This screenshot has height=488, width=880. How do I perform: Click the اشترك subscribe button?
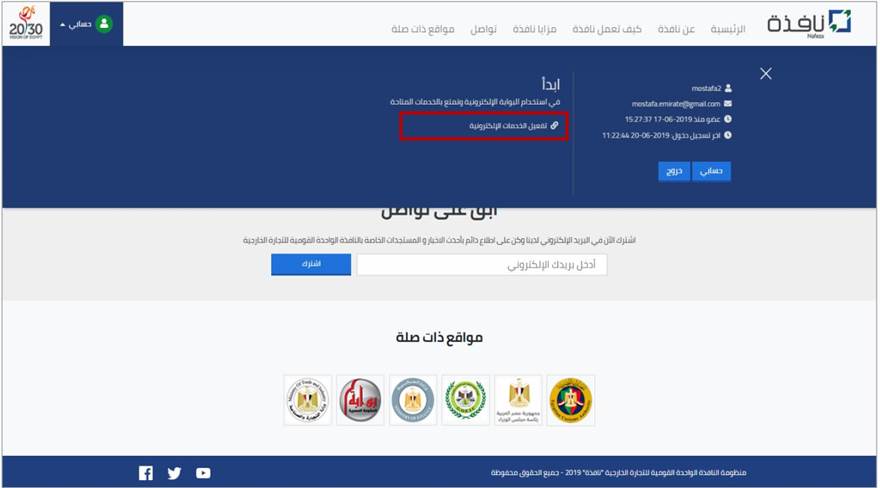pyautogui.click(x=311, y=264)
